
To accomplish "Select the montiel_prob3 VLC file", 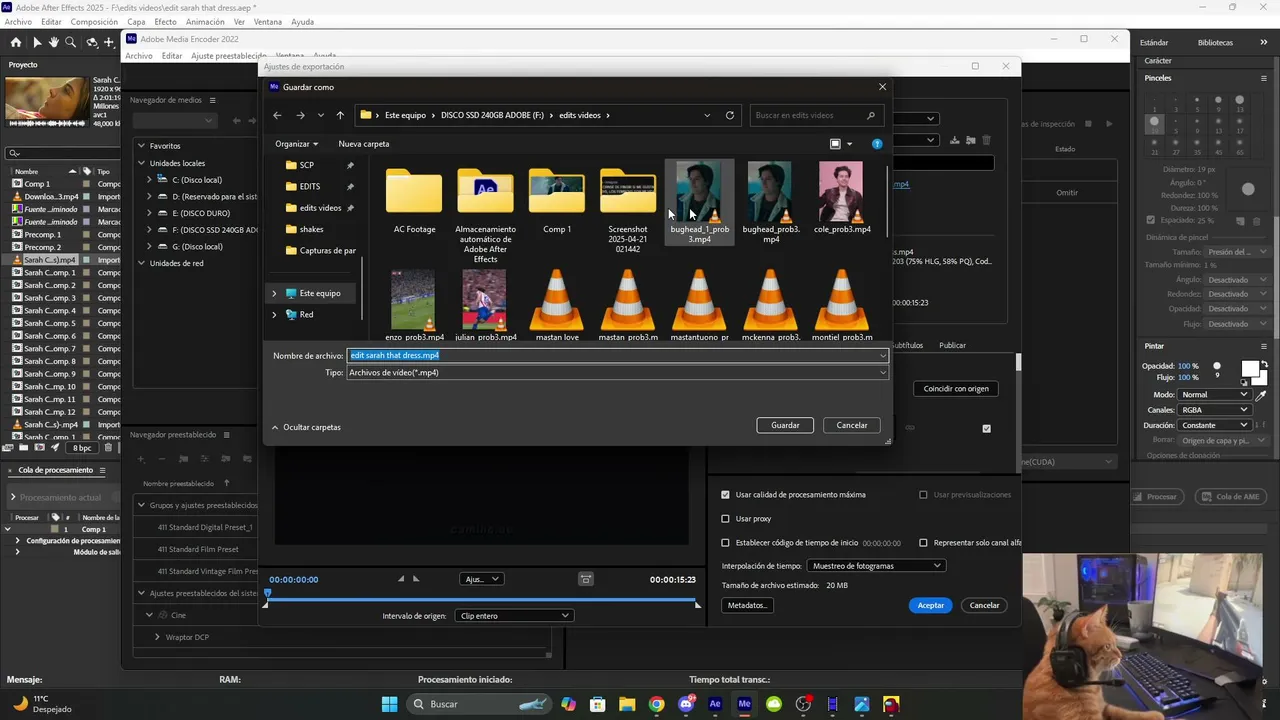I will 842,306.
